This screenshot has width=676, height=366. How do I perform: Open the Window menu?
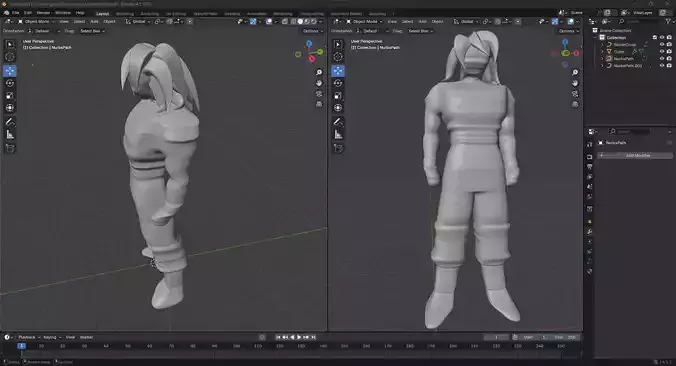click(63, 13)
